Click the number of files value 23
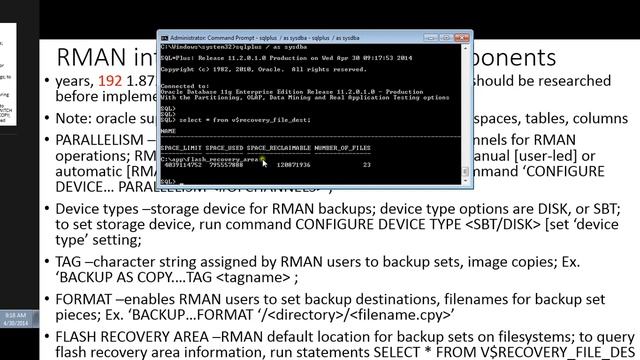The height and width of the screenshot is (360, 640). (367, 165)
